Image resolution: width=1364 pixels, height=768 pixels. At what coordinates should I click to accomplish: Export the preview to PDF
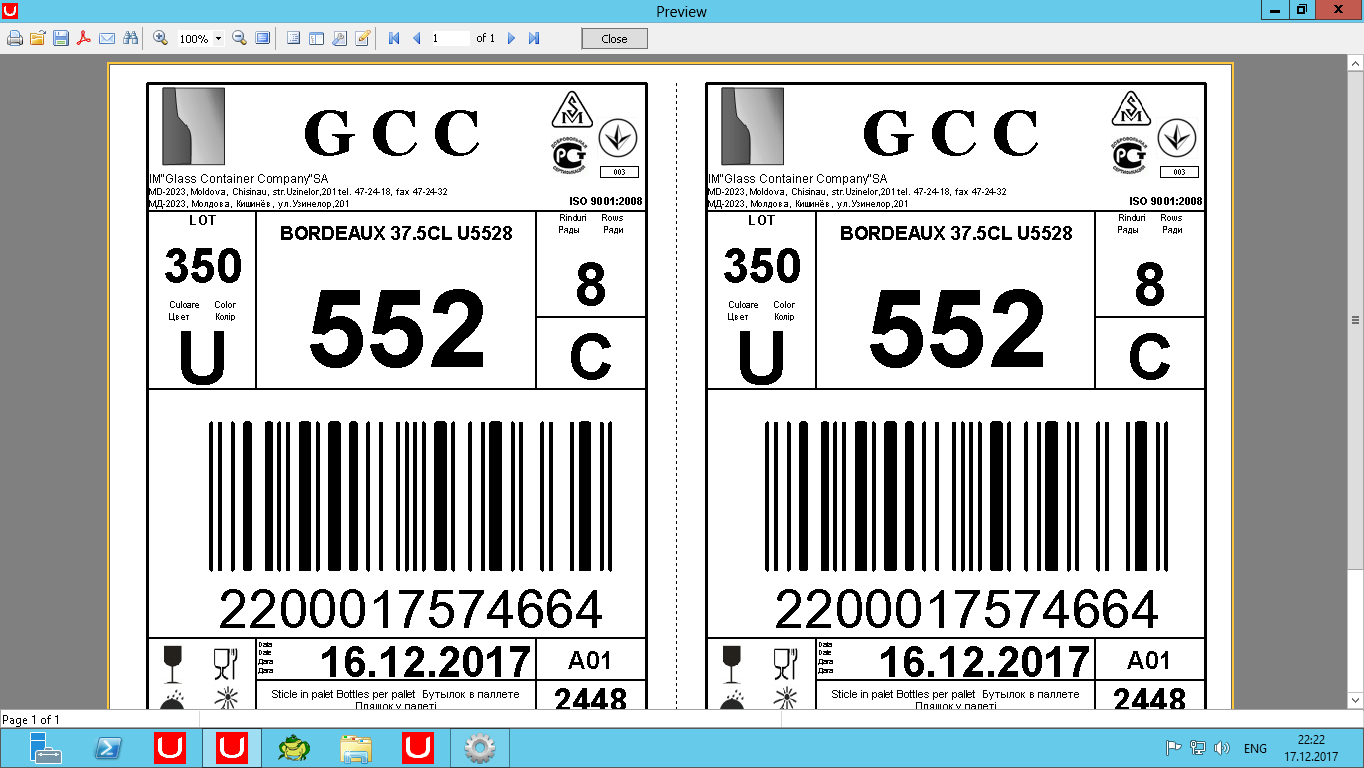point(84,38)
